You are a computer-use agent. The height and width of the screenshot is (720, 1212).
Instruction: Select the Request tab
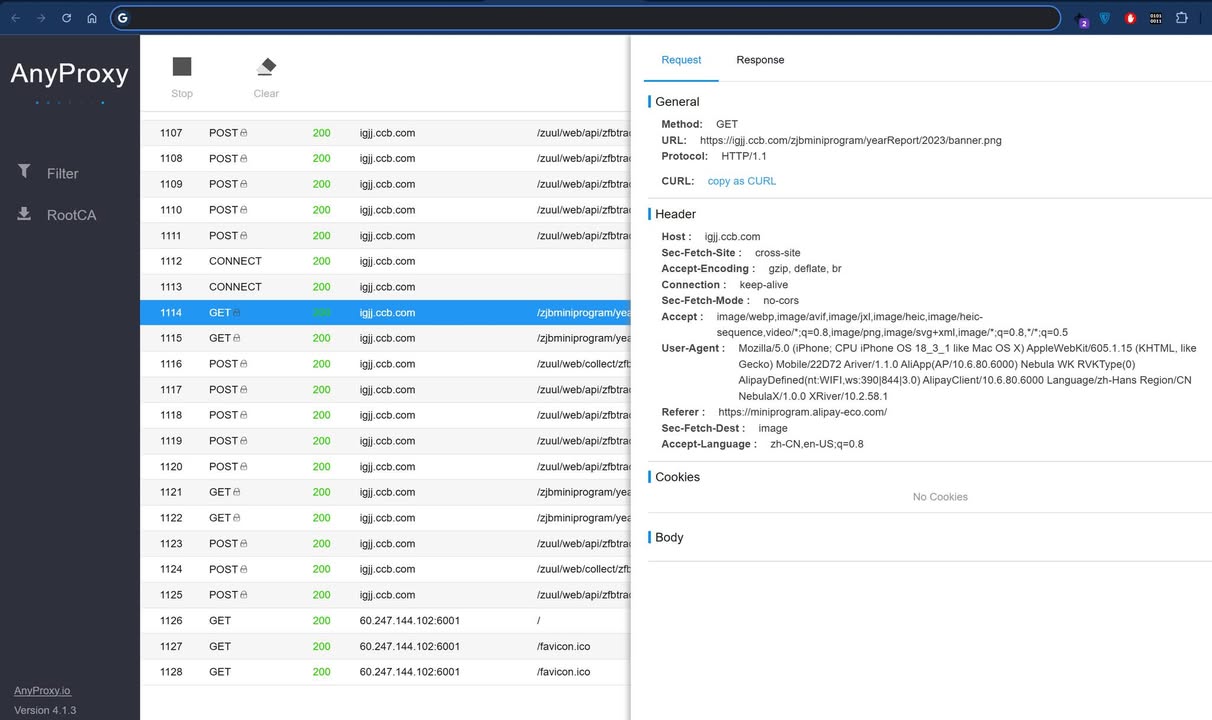(681, 60)
